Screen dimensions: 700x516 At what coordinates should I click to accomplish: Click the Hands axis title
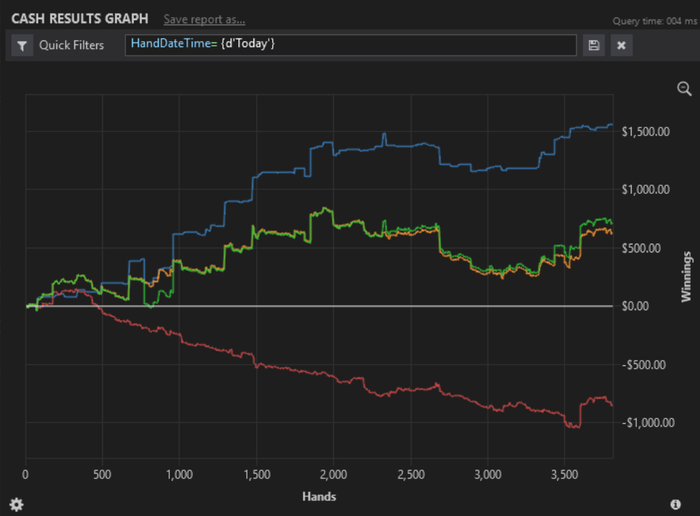tap(319, 496)
